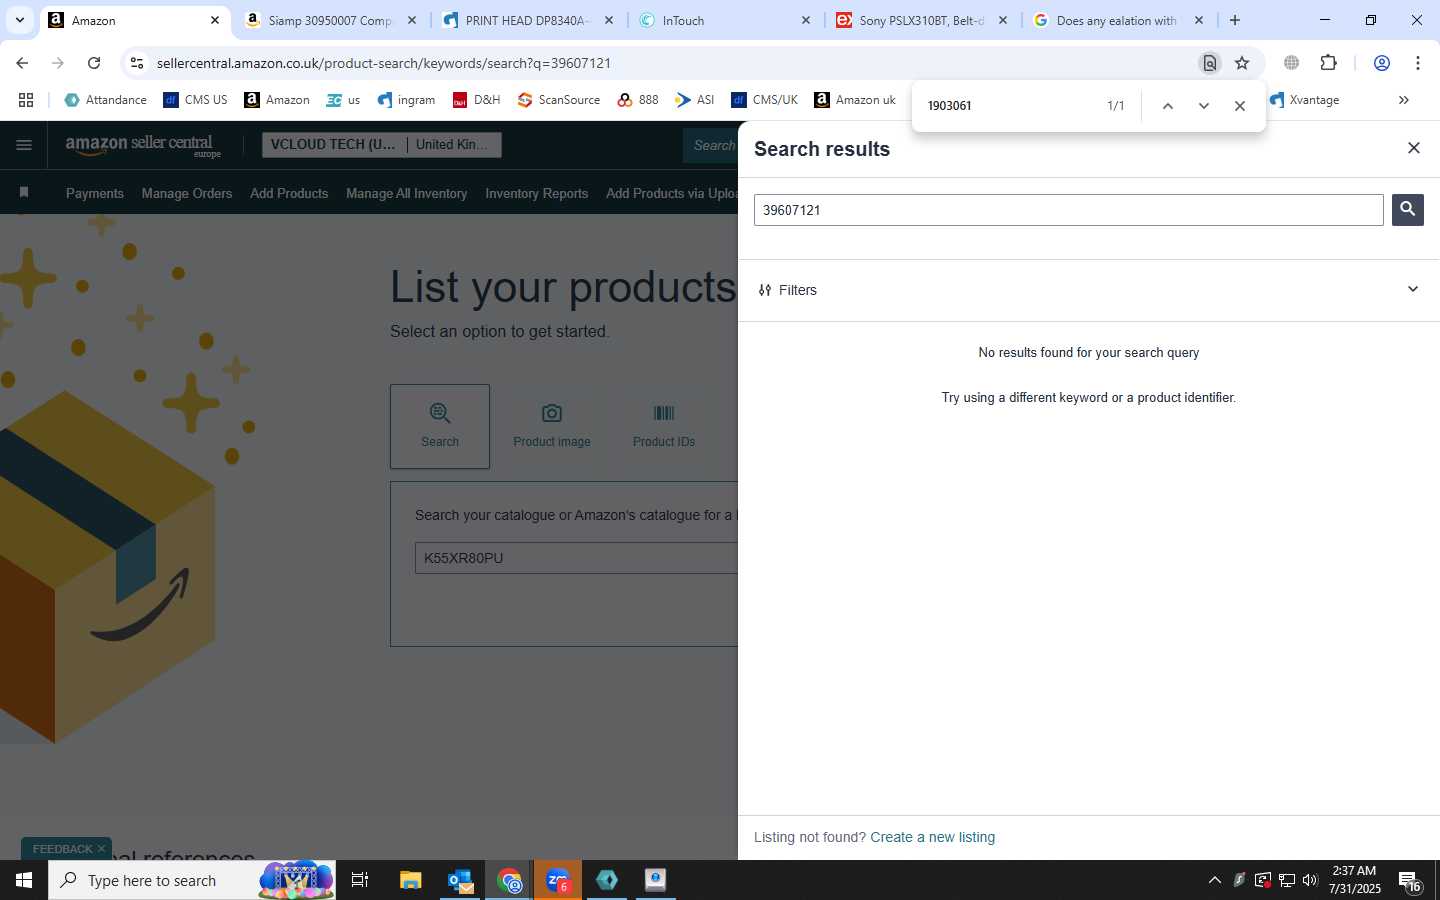
Task: Click the FEEDBACK tab button
Action: click(x=62, y=849)
